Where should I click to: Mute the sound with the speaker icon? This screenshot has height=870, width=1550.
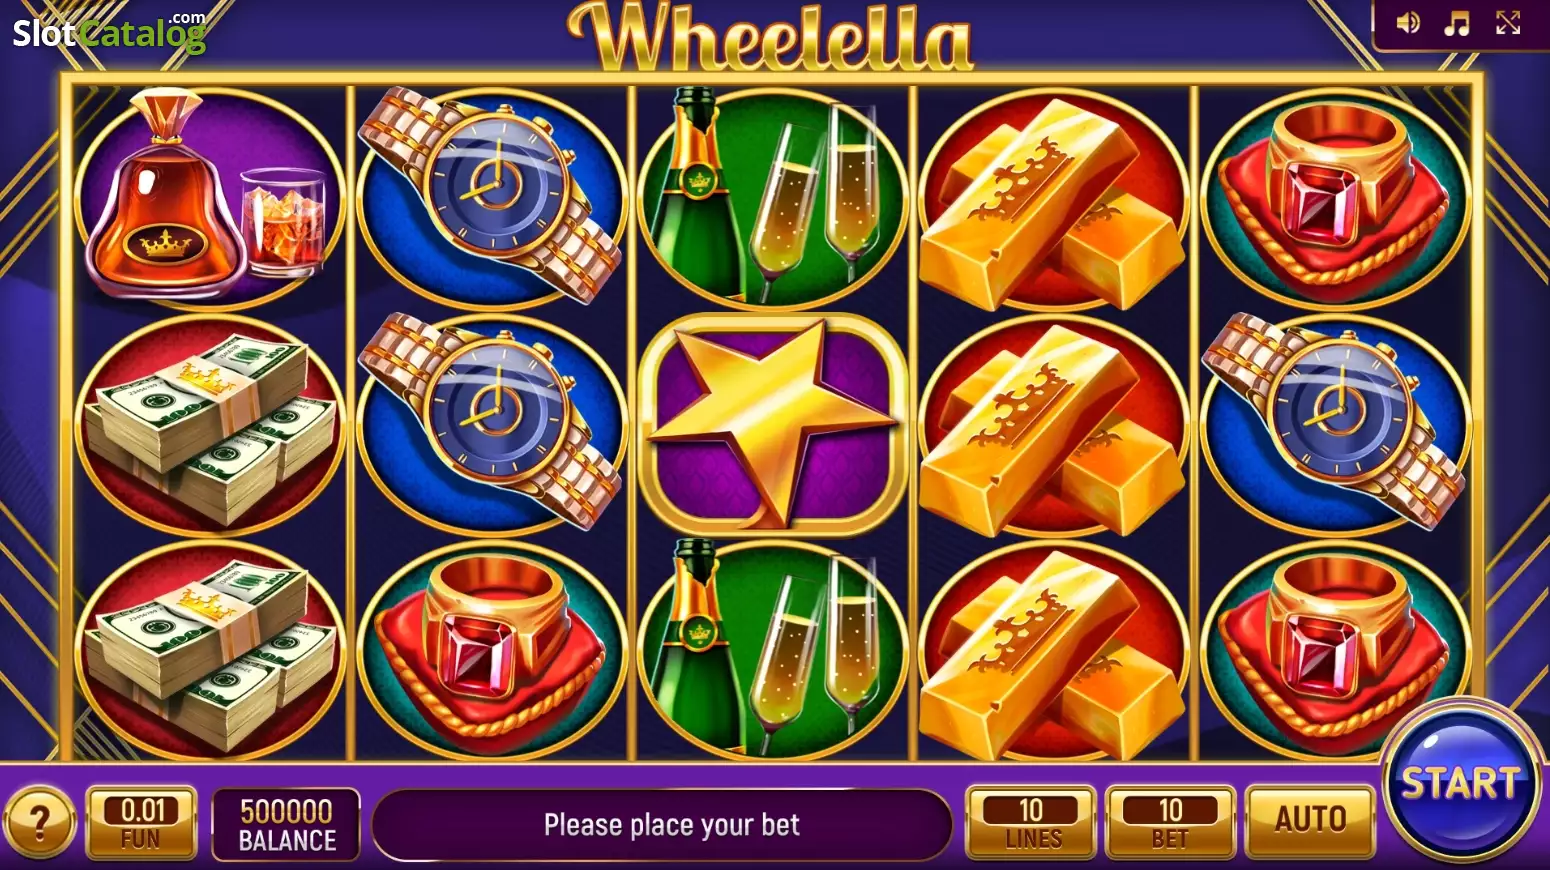pyautogui.click(x=1408, y=23)
